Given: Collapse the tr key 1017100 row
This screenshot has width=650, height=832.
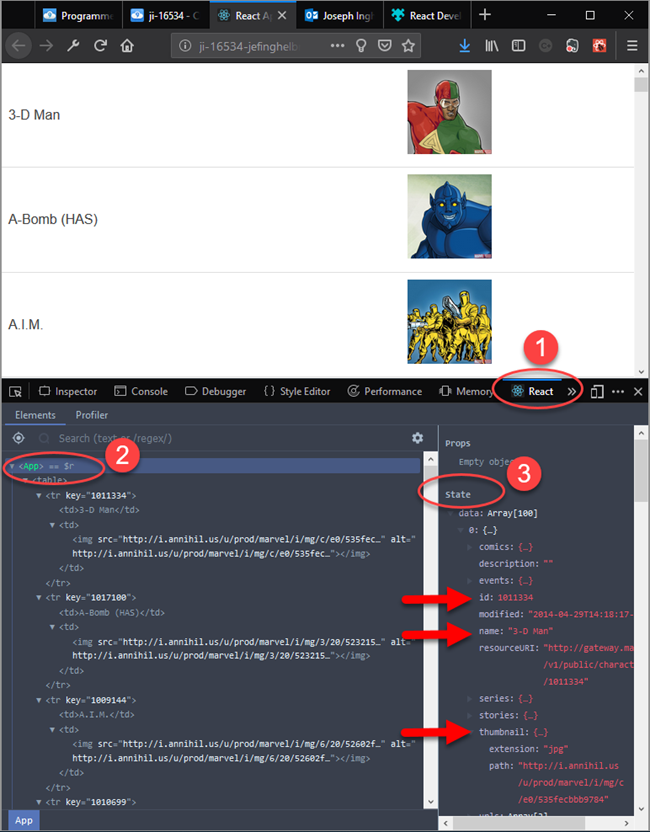Looking at the screenshot, I should 39,597.
